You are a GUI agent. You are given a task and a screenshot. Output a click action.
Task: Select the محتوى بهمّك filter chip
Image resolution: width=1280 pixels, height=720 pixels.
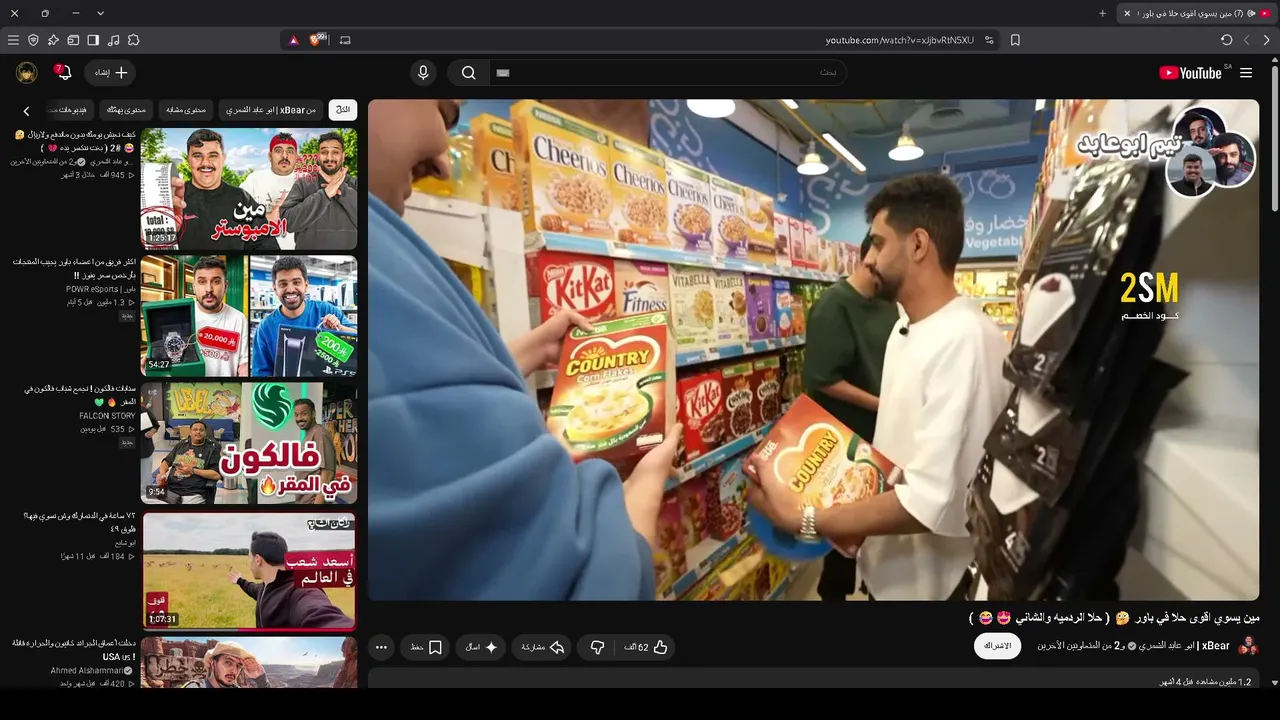coord(126,110)
